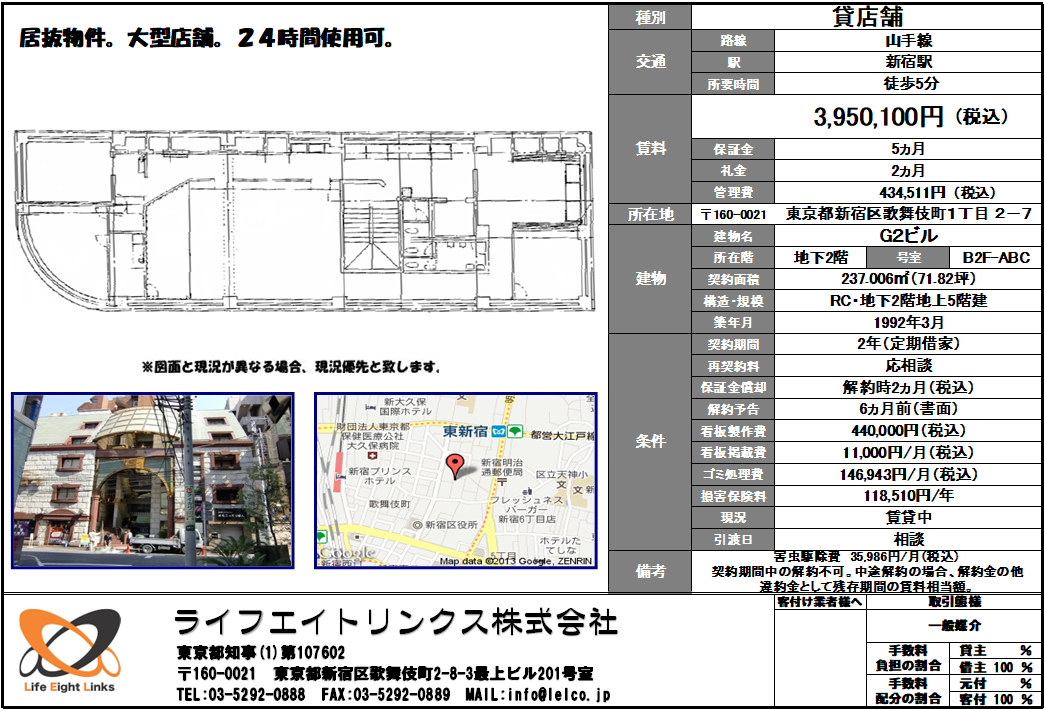
Task: Click the 所要時間 label cell
Action: click(733, 84)
